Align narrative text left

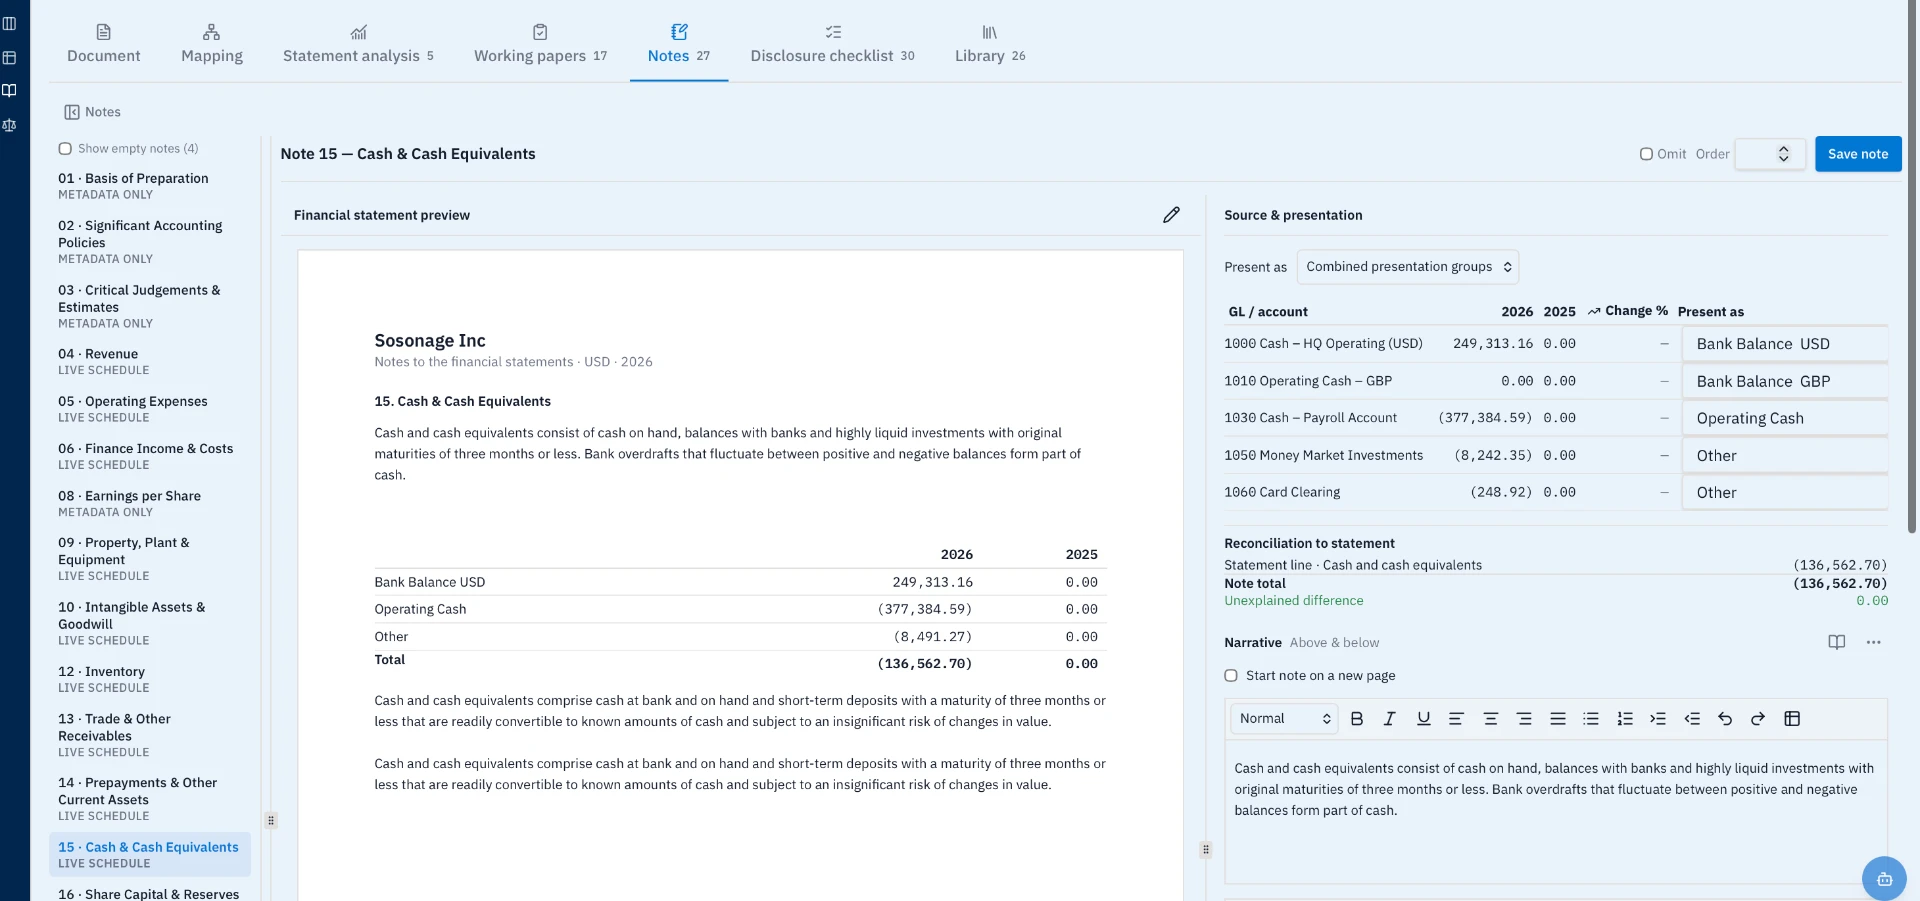pos(1457,719)
